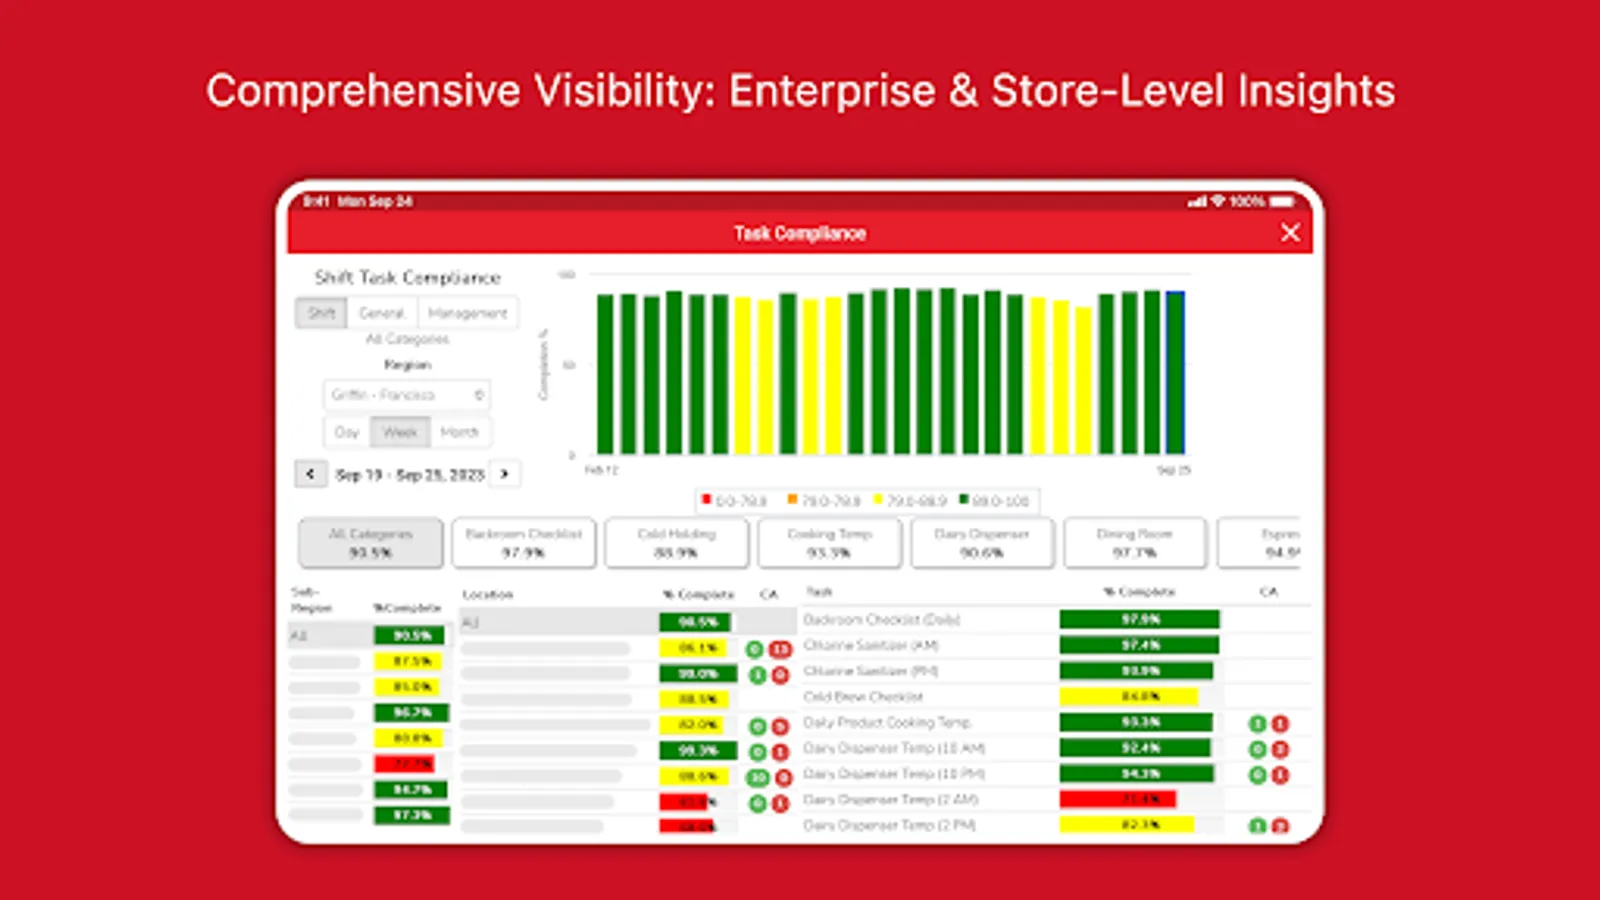Switch the time range to Month
Screen dimensions: 1600x900
[x=460, y=432]
